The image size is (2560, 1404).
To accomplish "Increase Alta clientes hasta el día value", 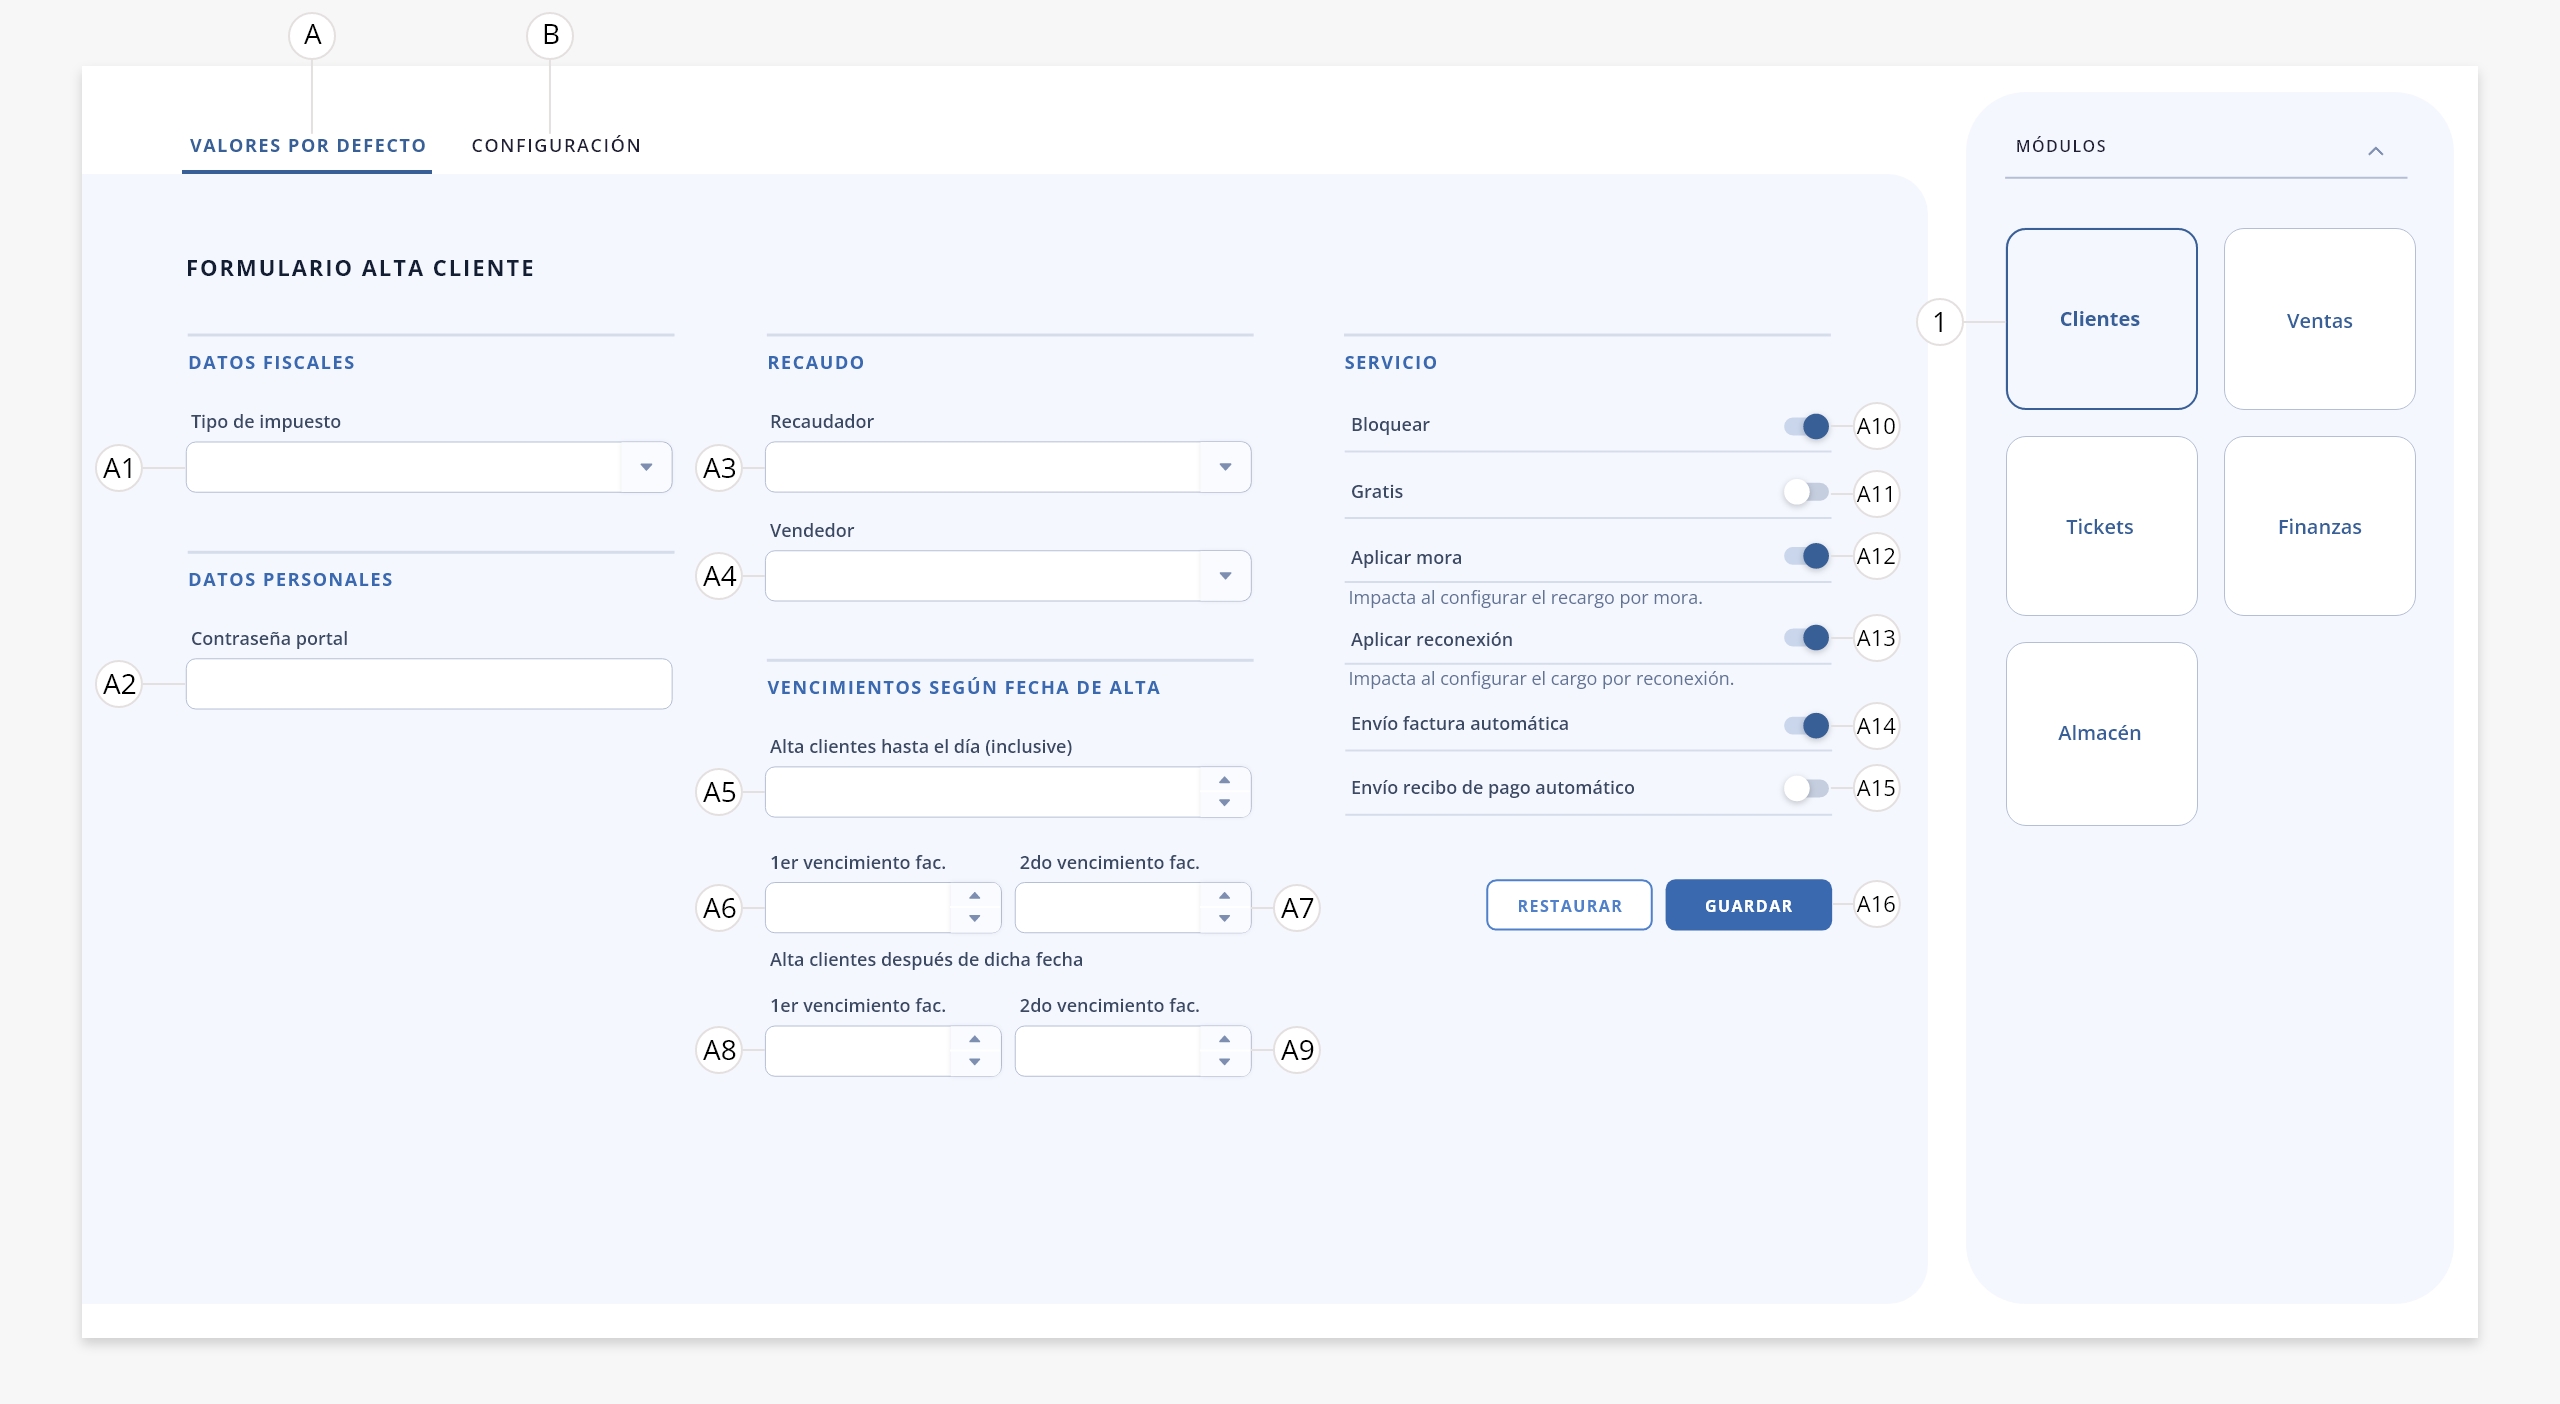I will tap(1224, 780).
